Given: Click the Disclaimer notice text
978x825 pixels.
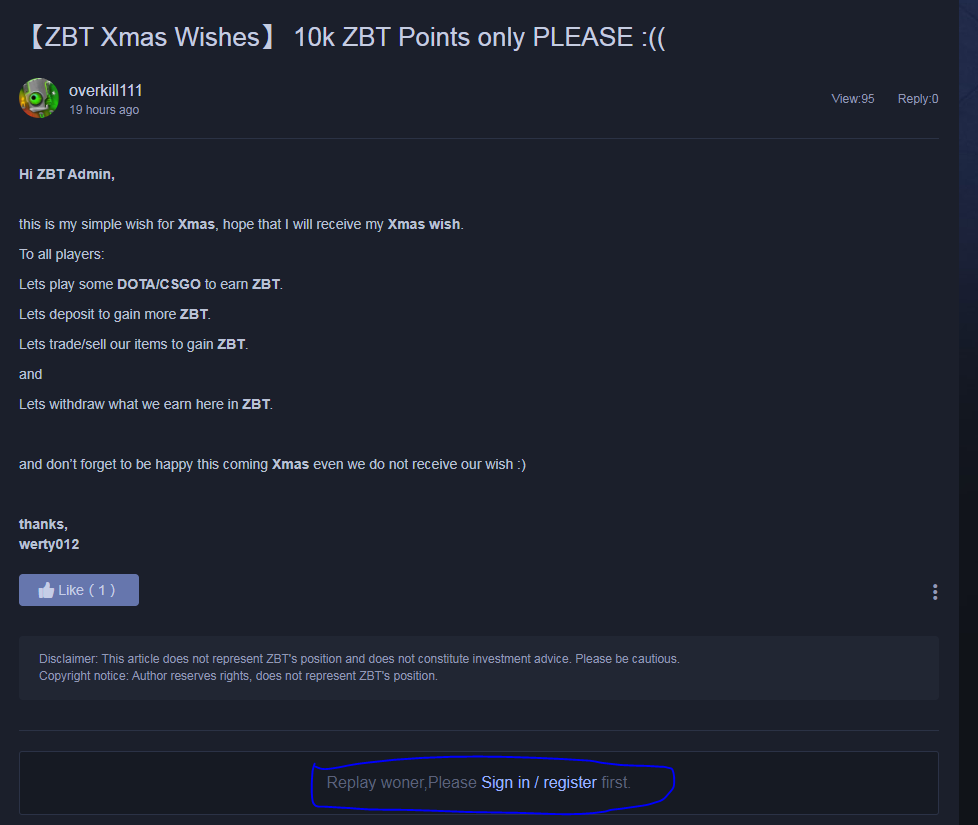Looking at the screenshot, I should click(x=359, y=659).
